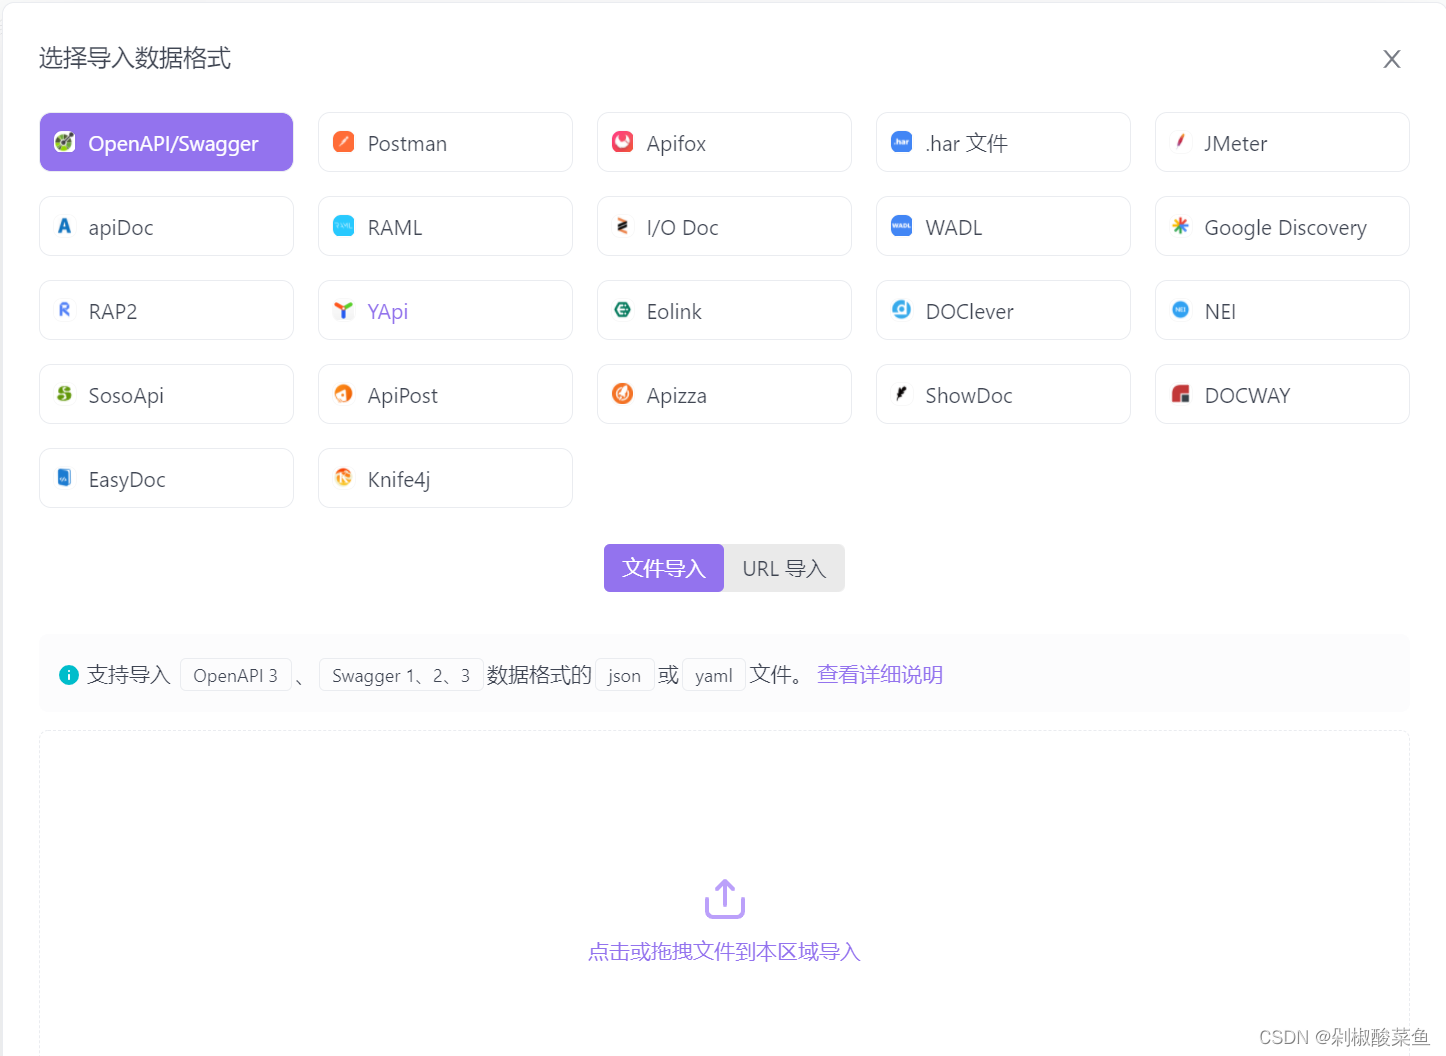Click the Eolink green icon
1446x1056 pixels.
pyautogui.click(x=623, y=310)
